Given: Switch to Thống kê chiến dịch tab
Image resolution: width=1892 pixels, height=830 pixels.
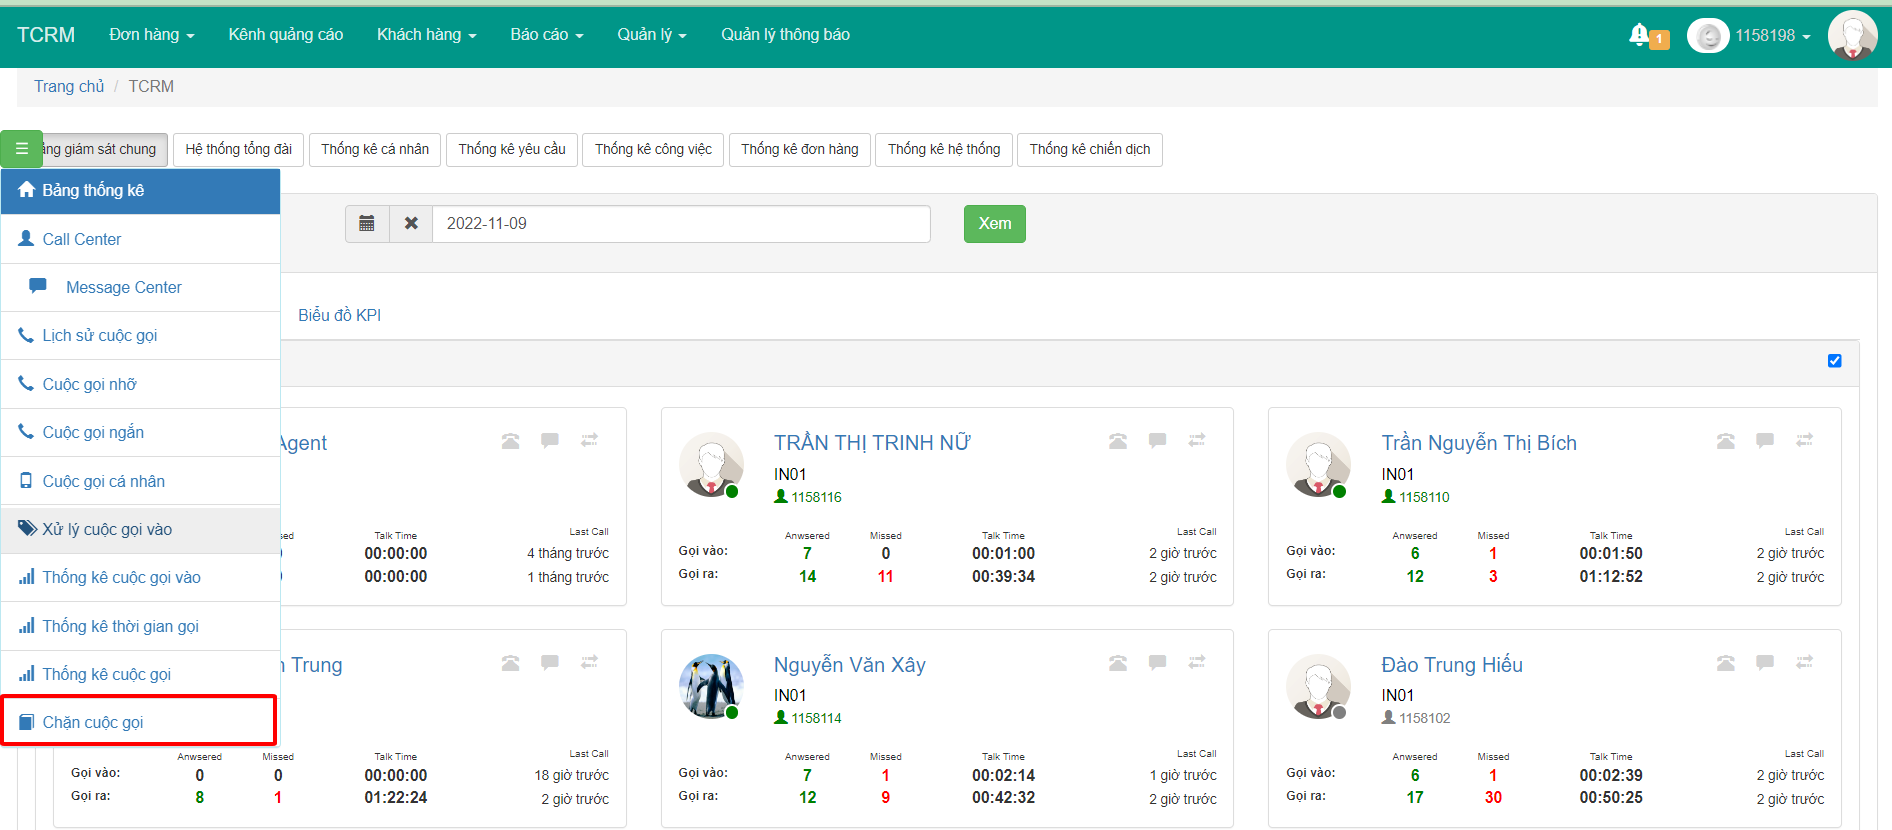Looking at the screenshot, I should click(x=1090, y=149).
